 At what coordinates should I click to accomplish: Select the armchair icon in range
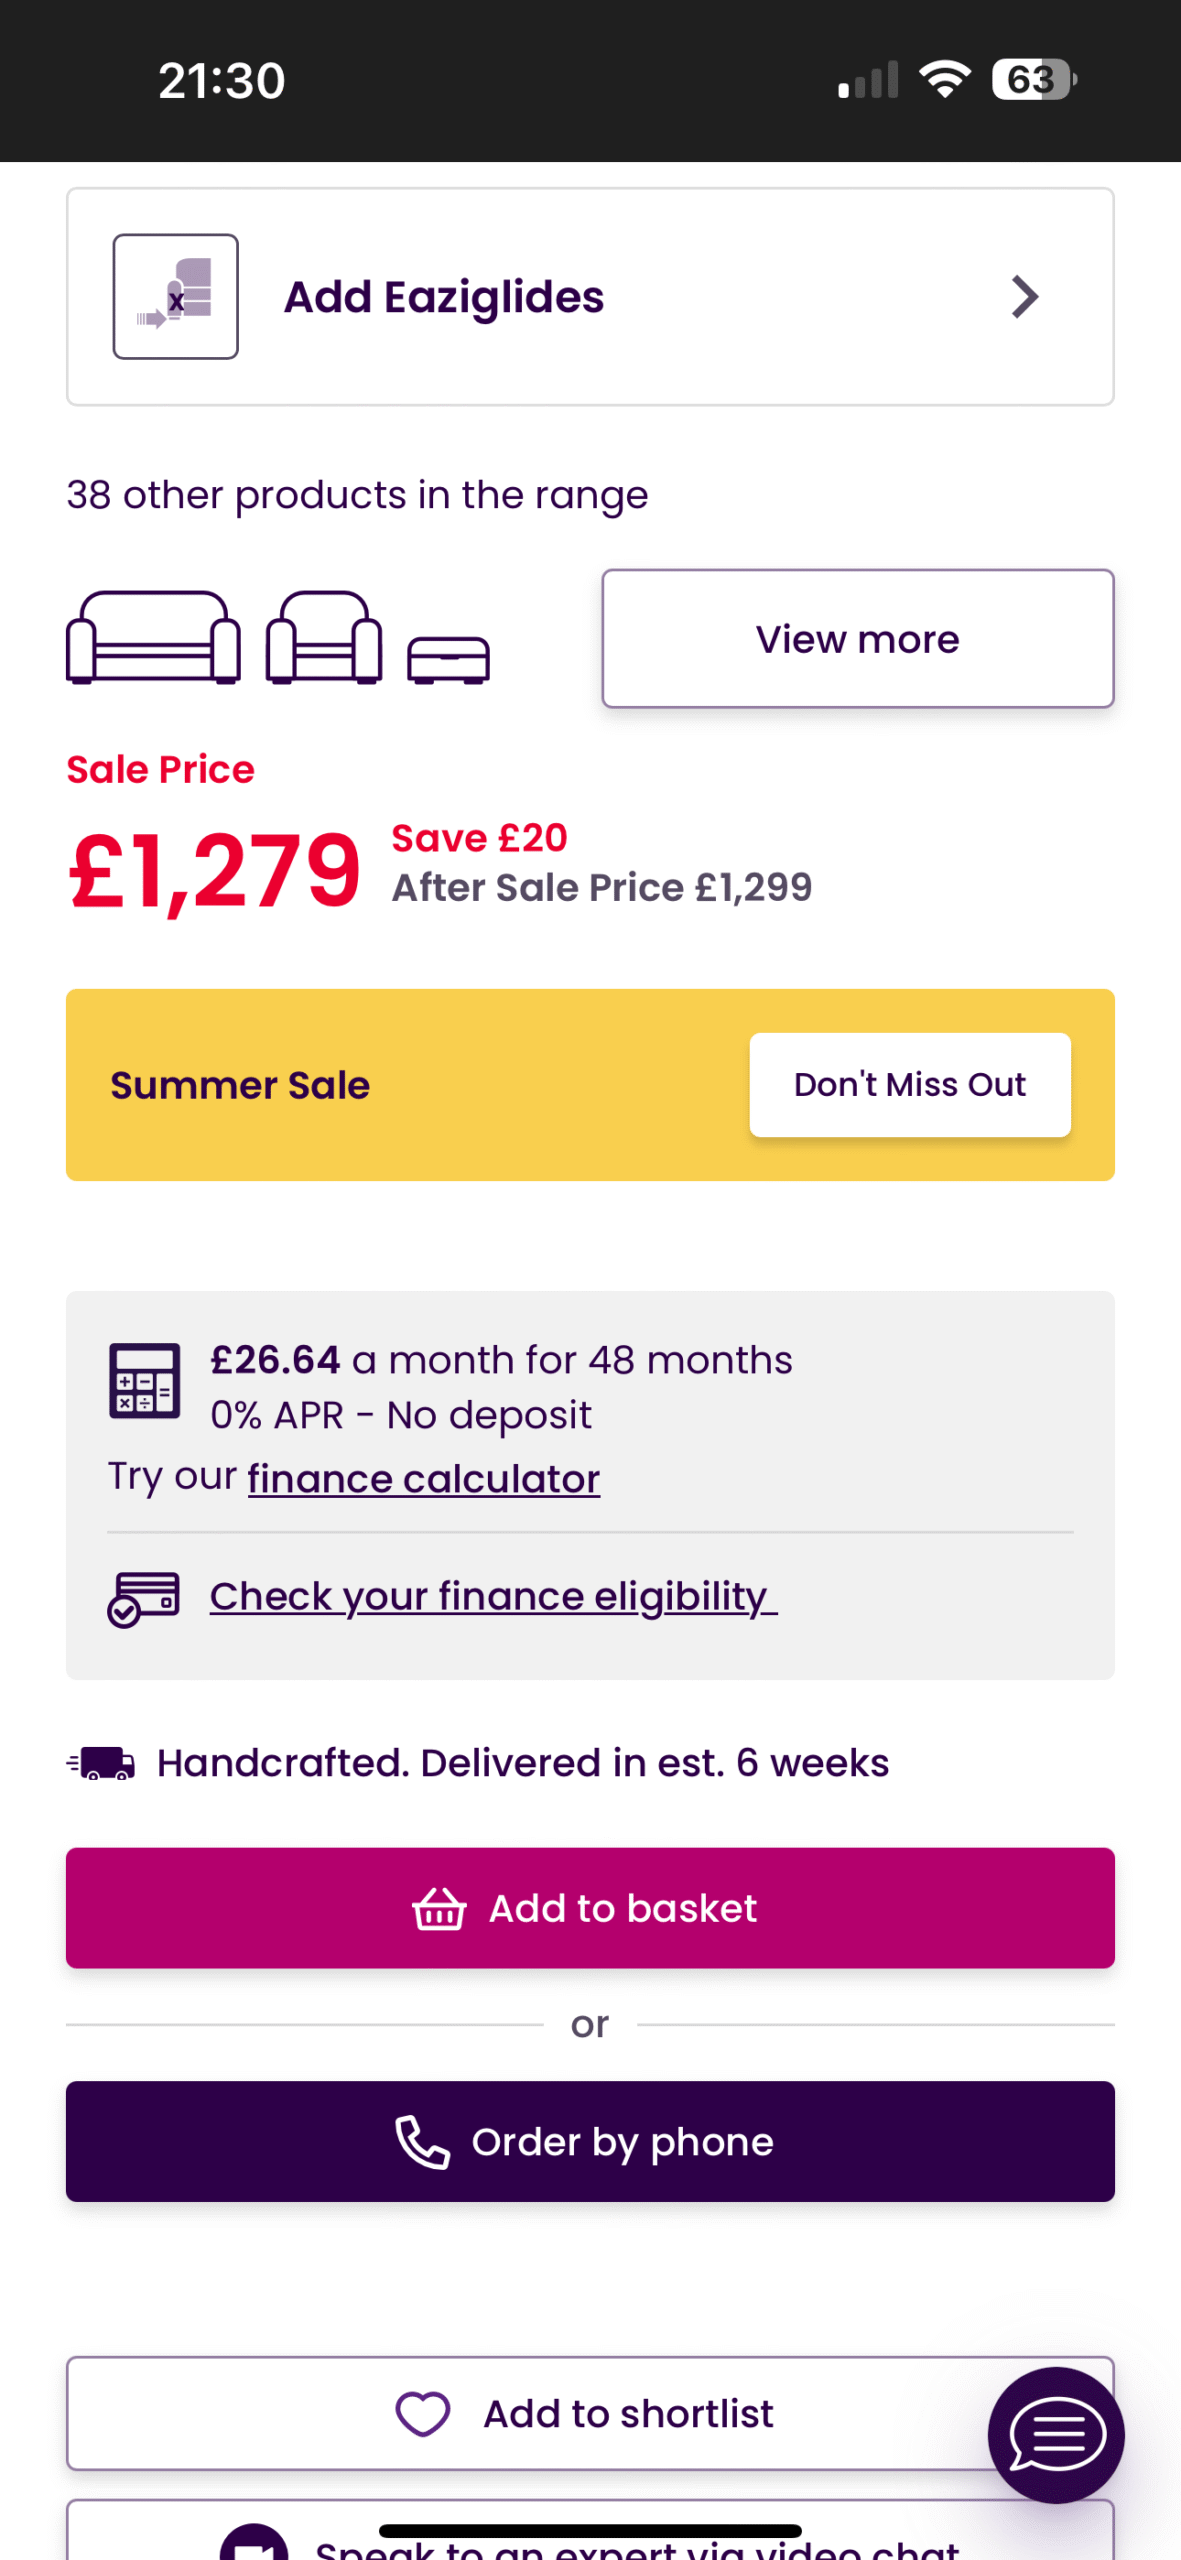324,637
